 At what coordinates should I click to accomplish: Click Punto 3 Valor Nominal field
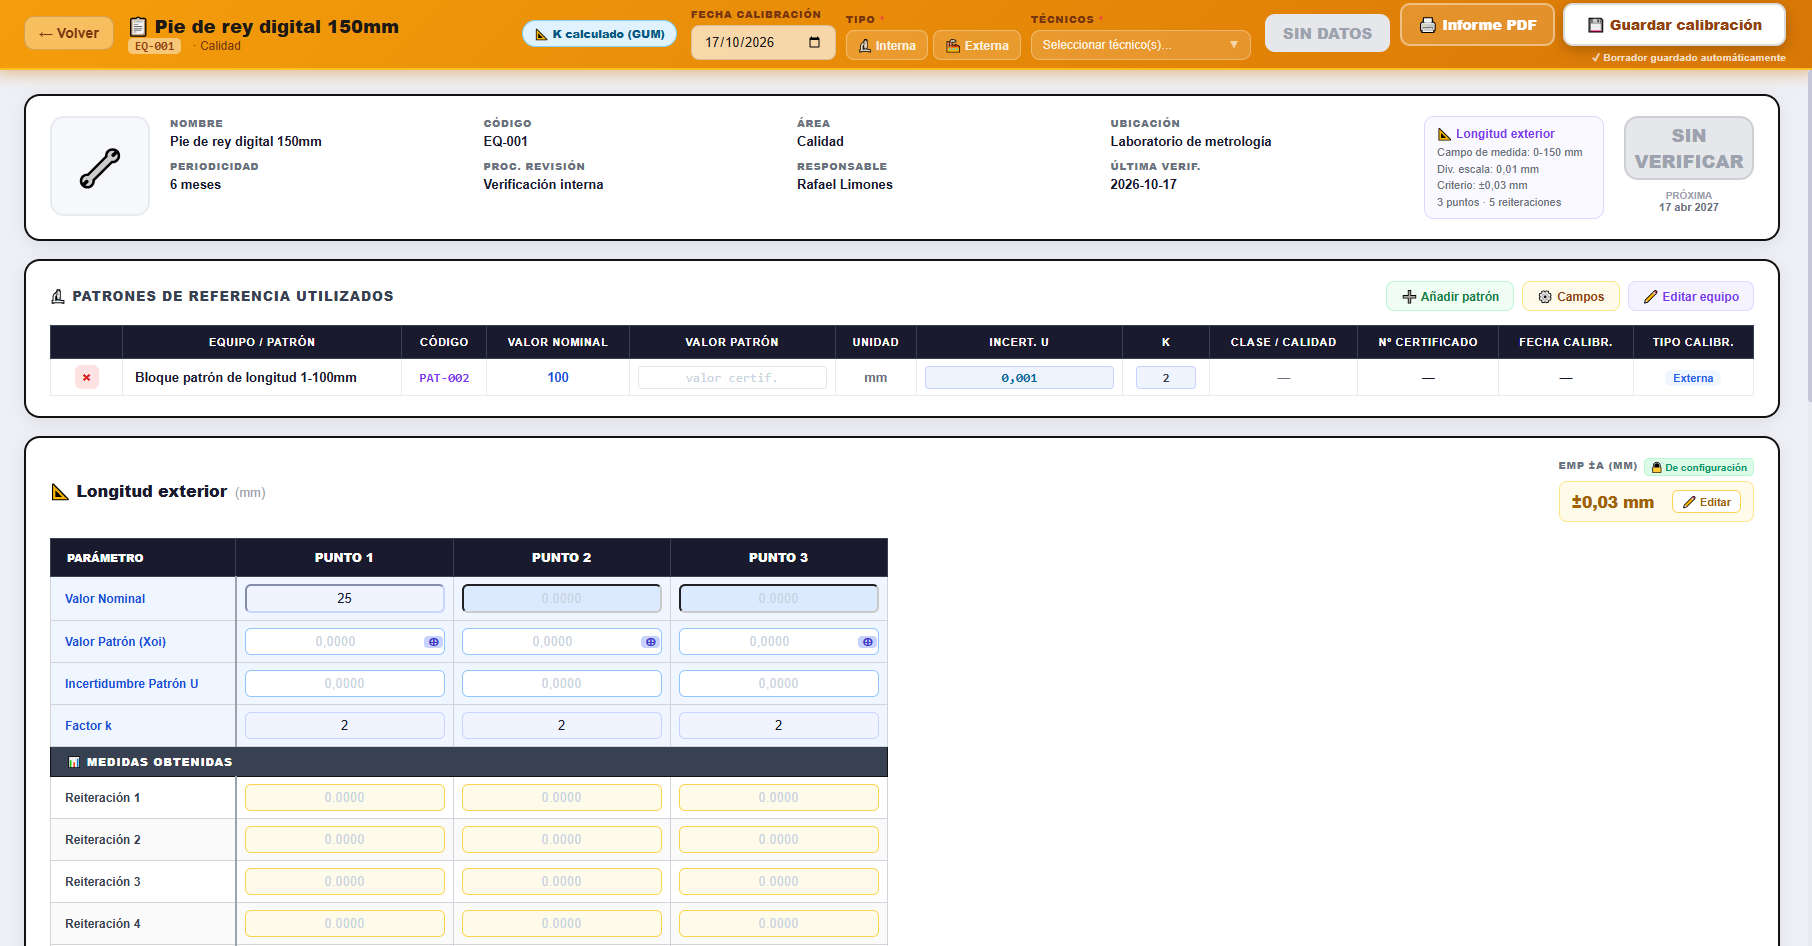pos(779,598)
